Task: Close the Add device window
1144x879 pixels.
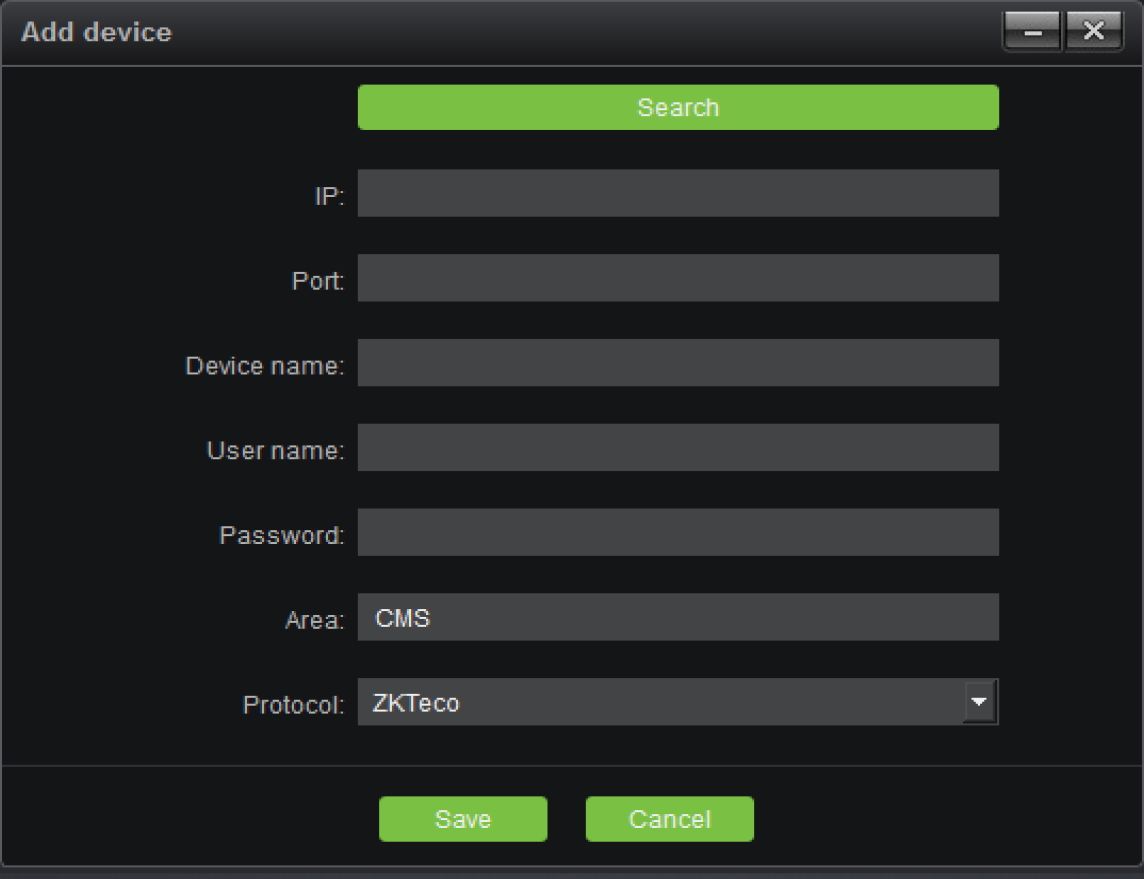Action: click(1094, 32)
